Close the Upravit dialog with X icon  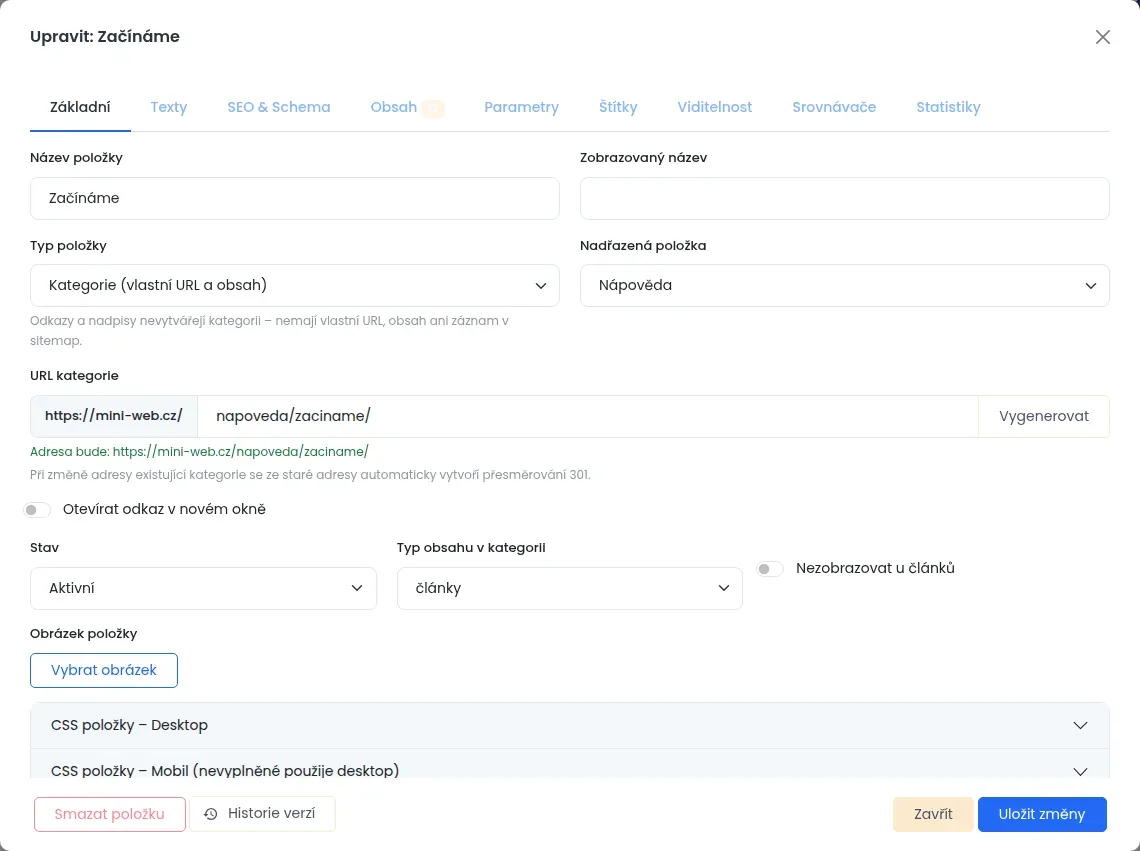[1102, 37]
